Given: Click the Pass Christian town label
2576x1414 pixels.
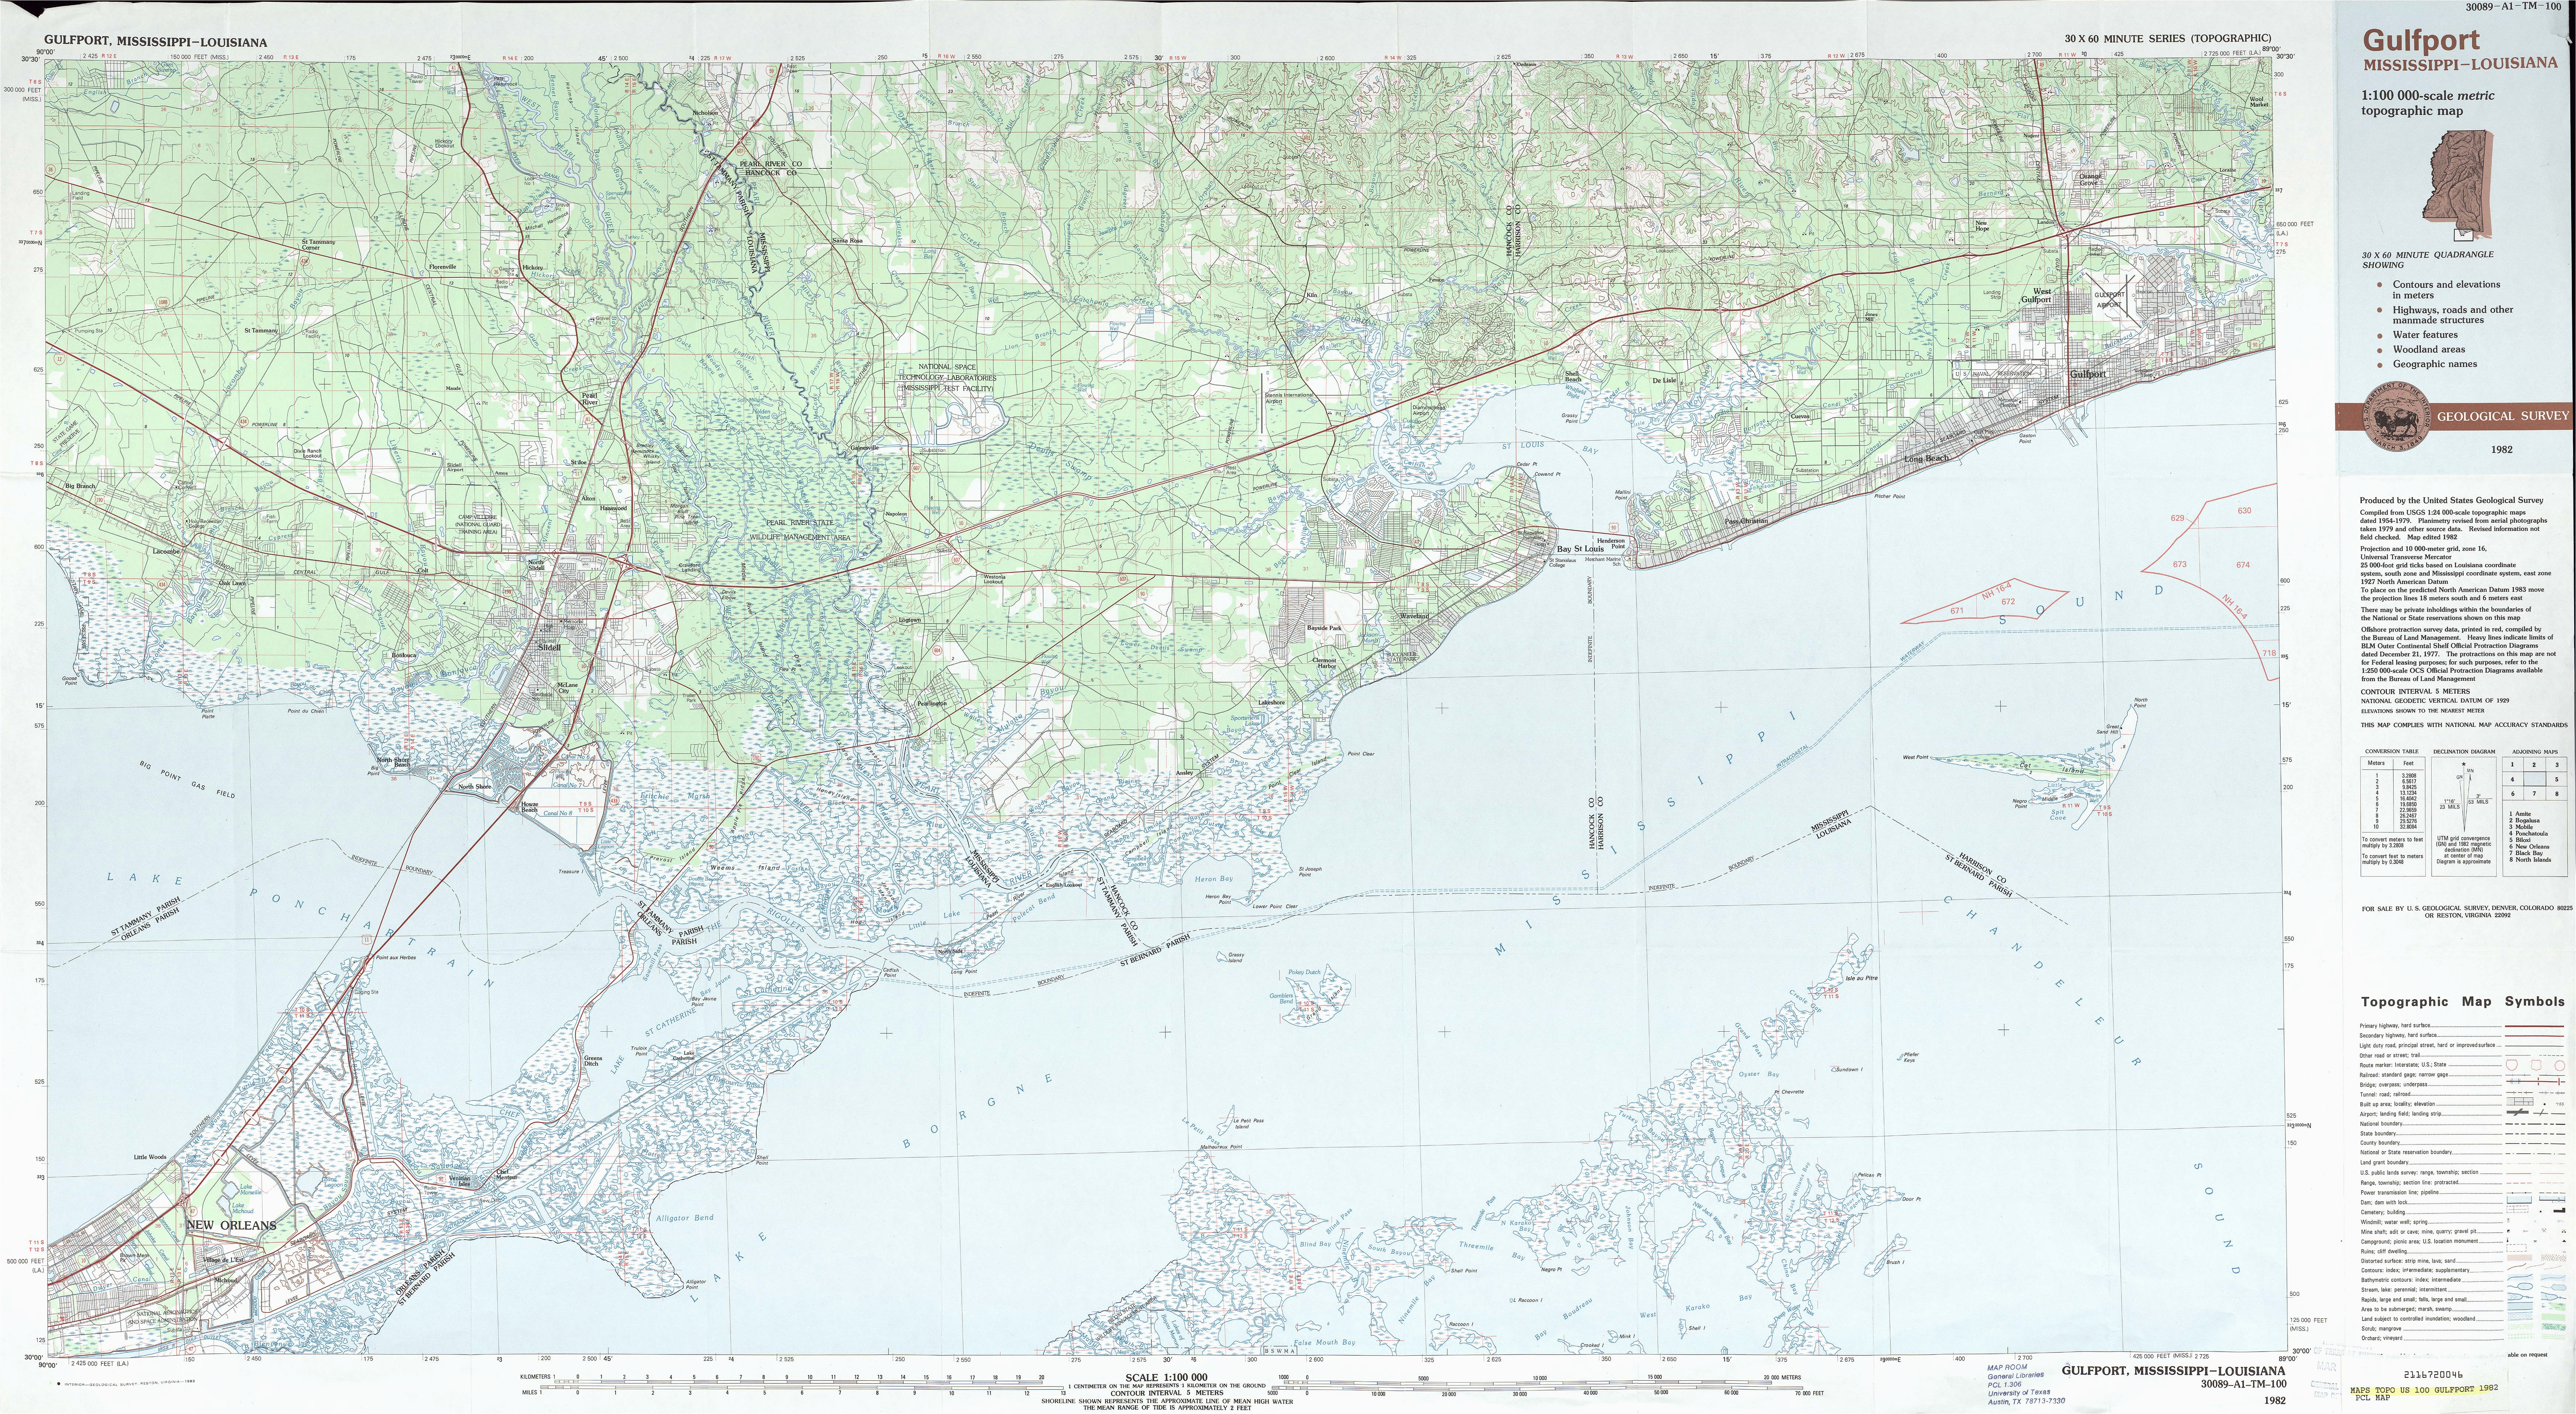Looking at the screenshot, I should click(x=1747, y=521).
